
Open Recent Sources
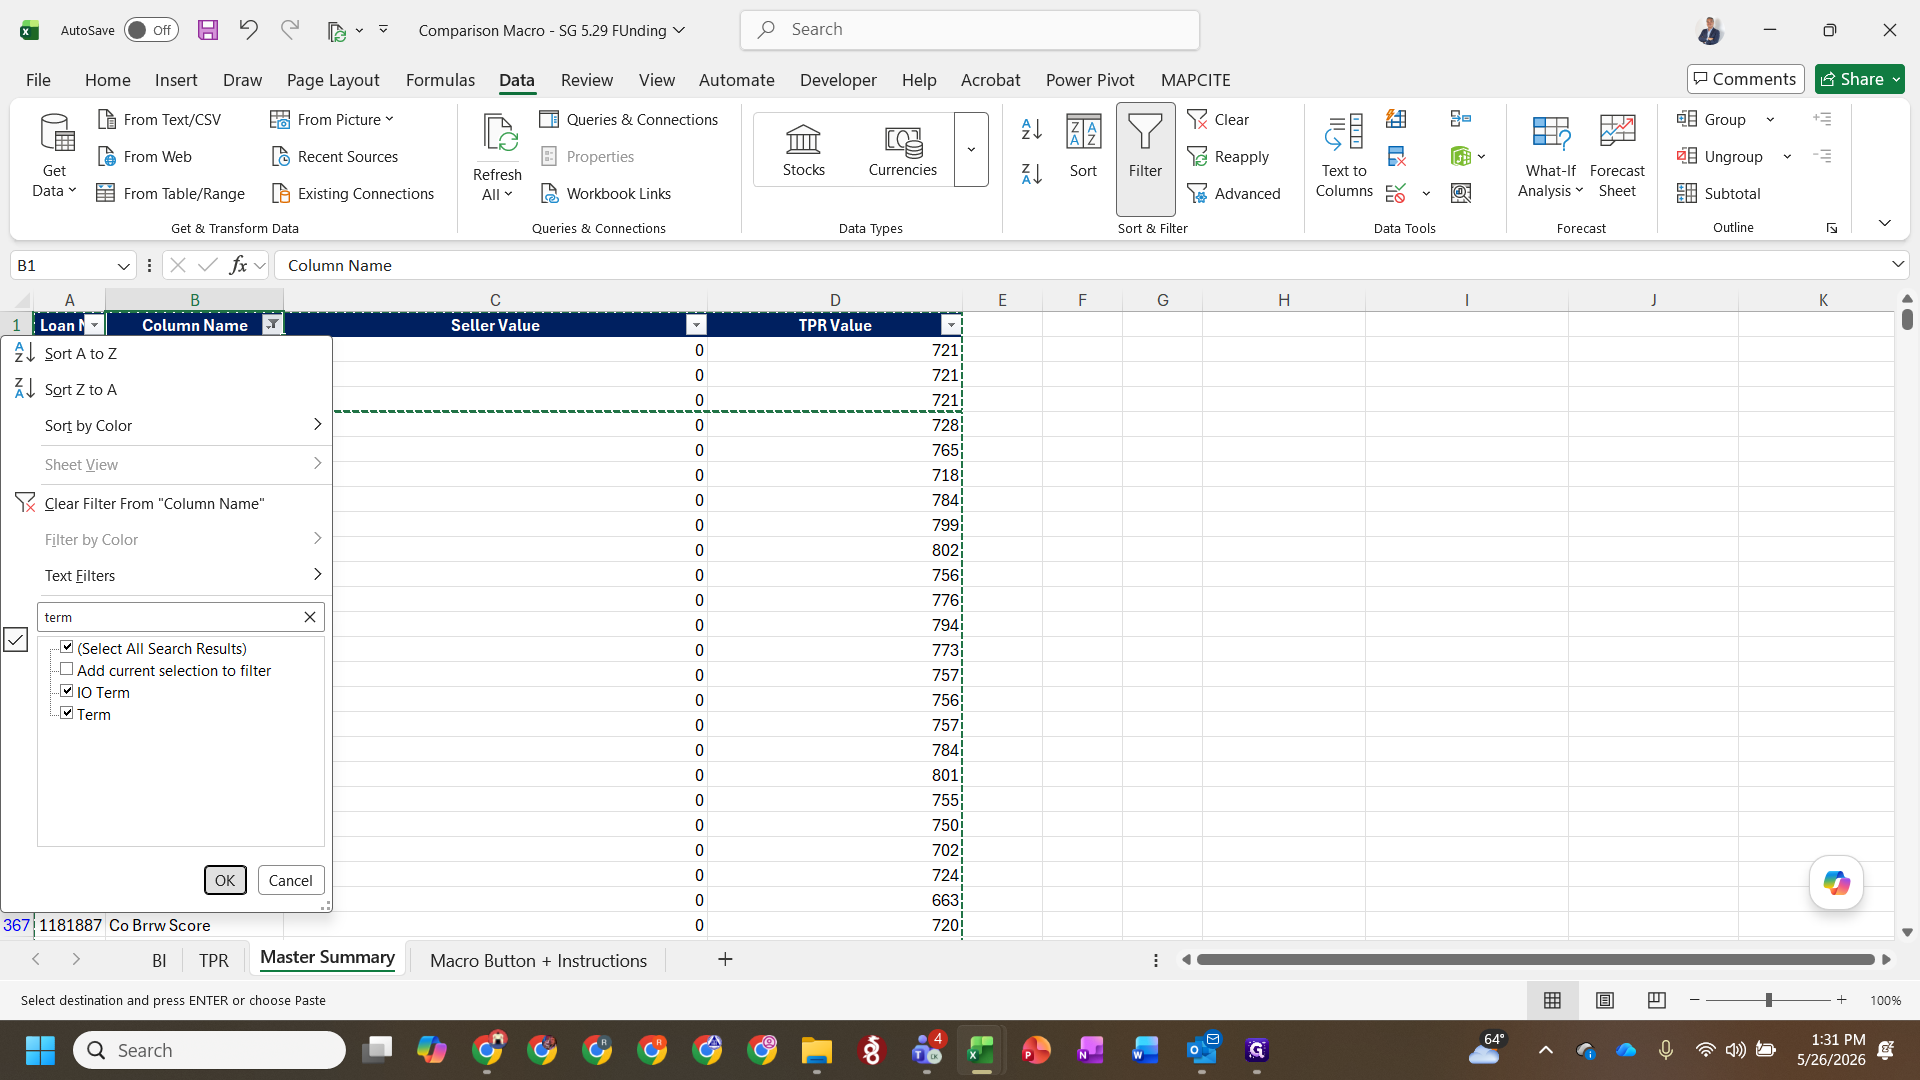(334, 156)
